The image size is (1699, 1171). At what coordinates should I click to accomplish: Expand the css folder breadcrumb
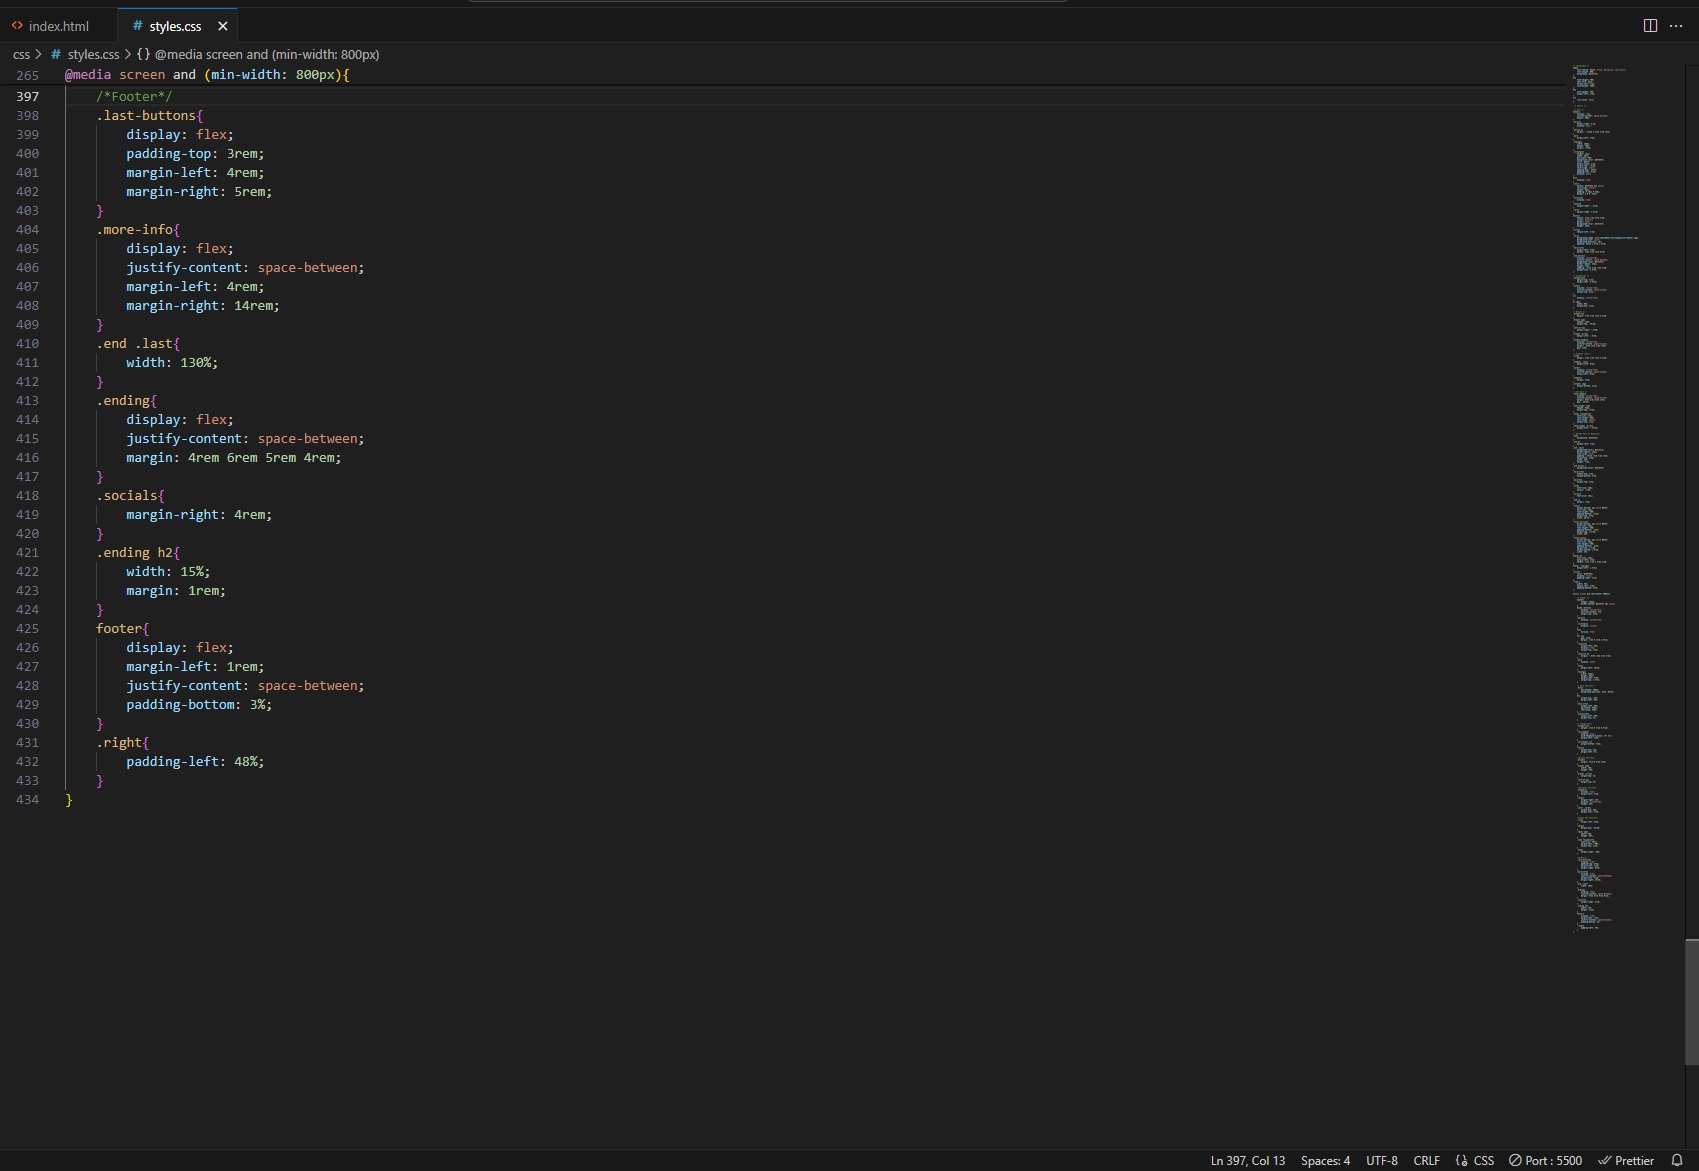click(21, 54)
